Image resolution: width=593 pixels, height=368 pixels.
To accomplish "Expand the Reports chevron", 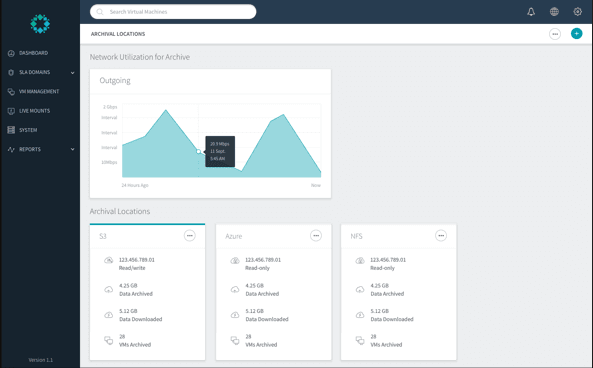I will 72,149.
